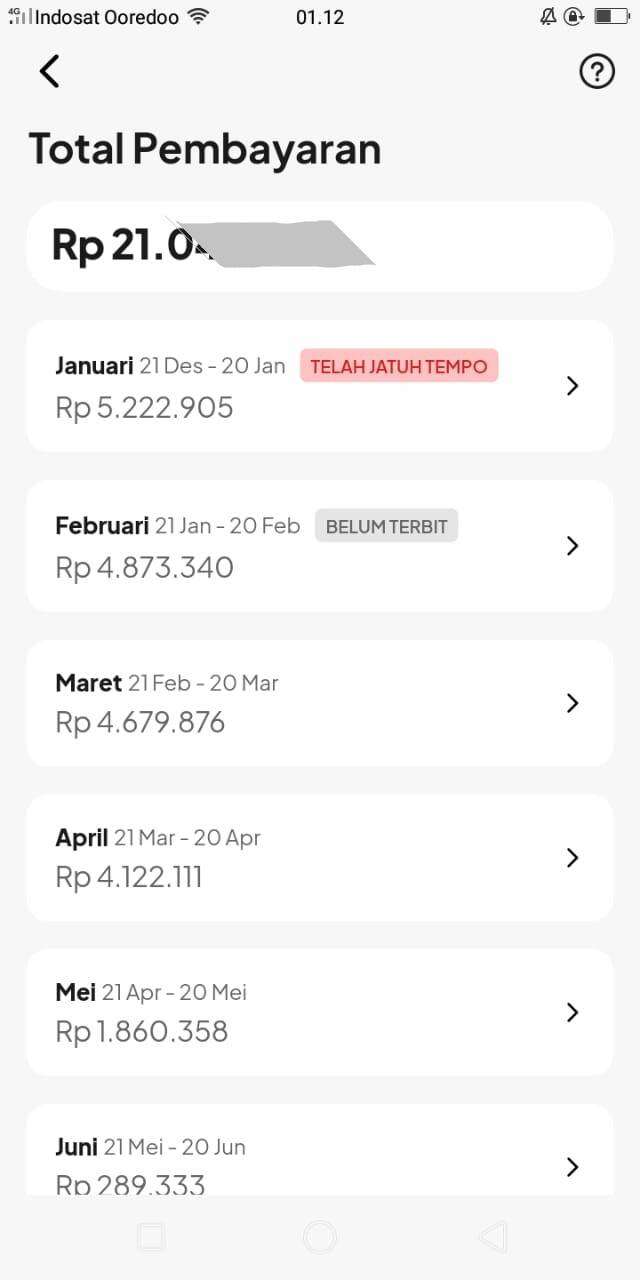
Task: Tap the back arrow icon
Action: coord(49,71)
